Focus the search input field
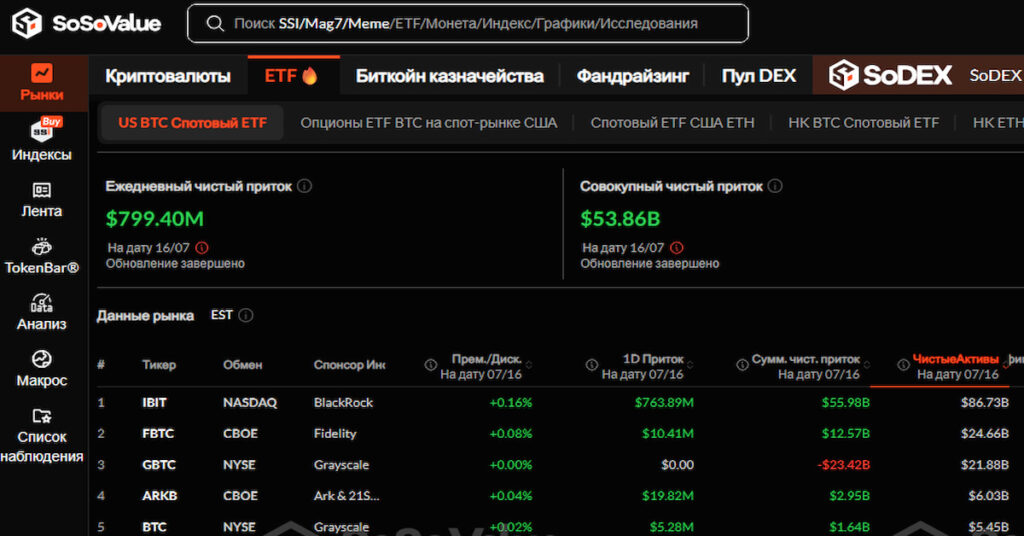The height and width of the screenshot is (536, 1024). tap(468, 24)
